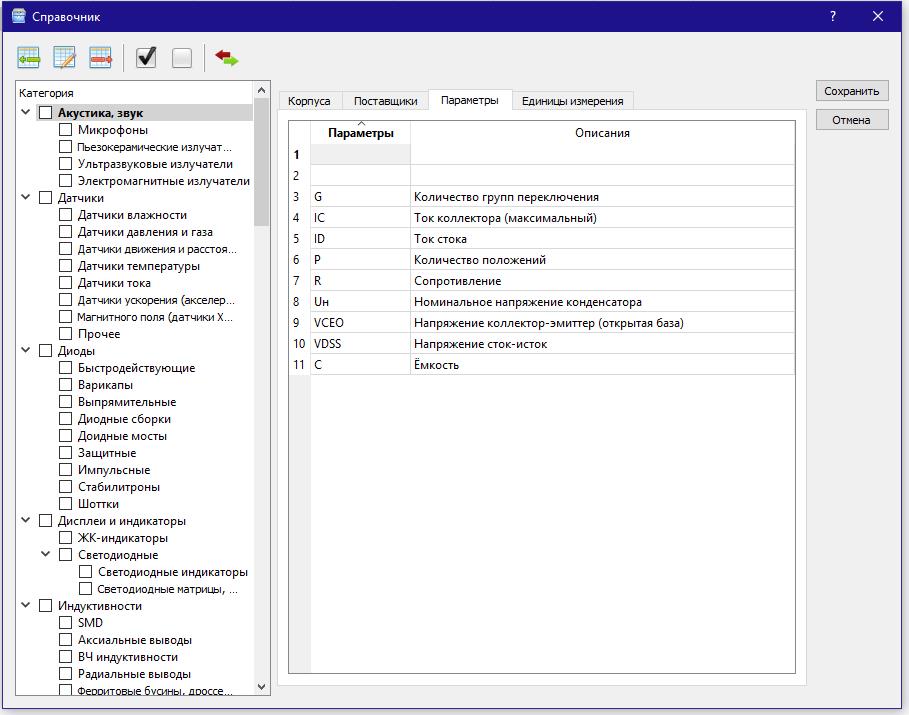
Task: Click the category tree vertical scrollbar thumb
Action: 262,160
